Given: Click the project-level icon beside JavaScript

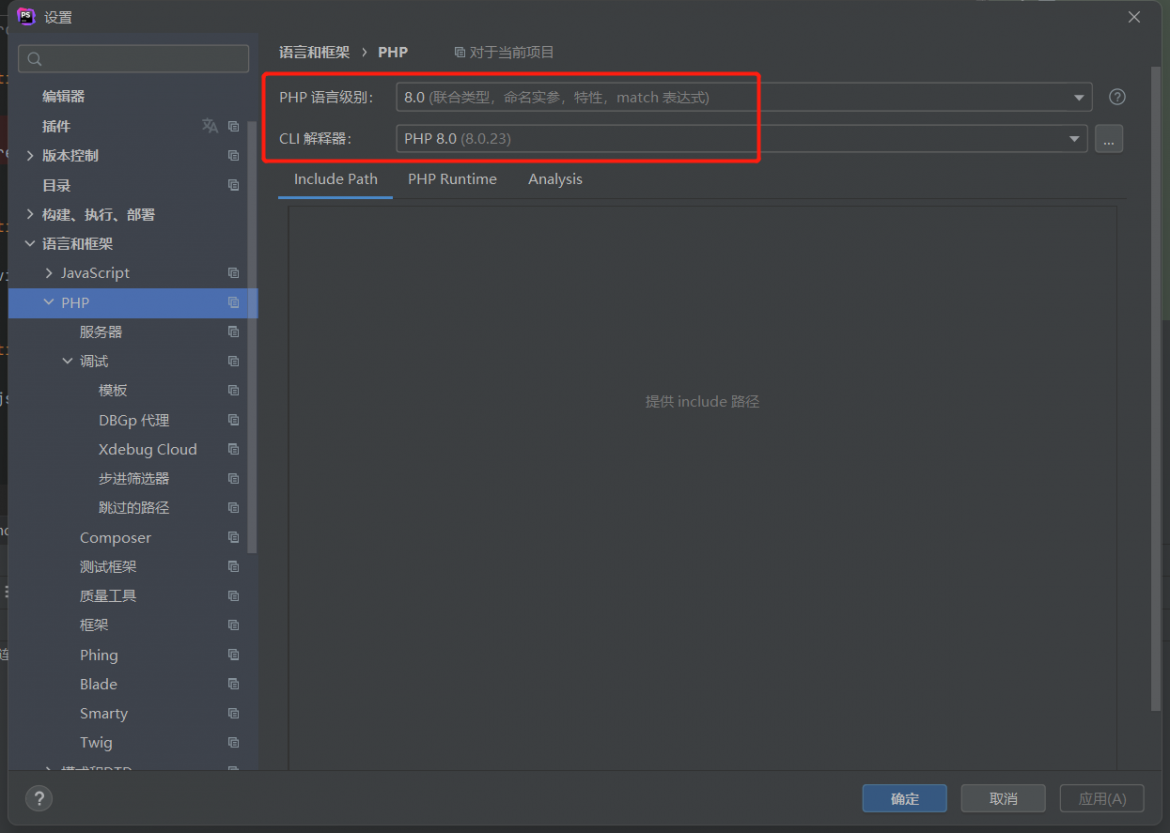Looking at the screenshot, I should tap(234, 273).
